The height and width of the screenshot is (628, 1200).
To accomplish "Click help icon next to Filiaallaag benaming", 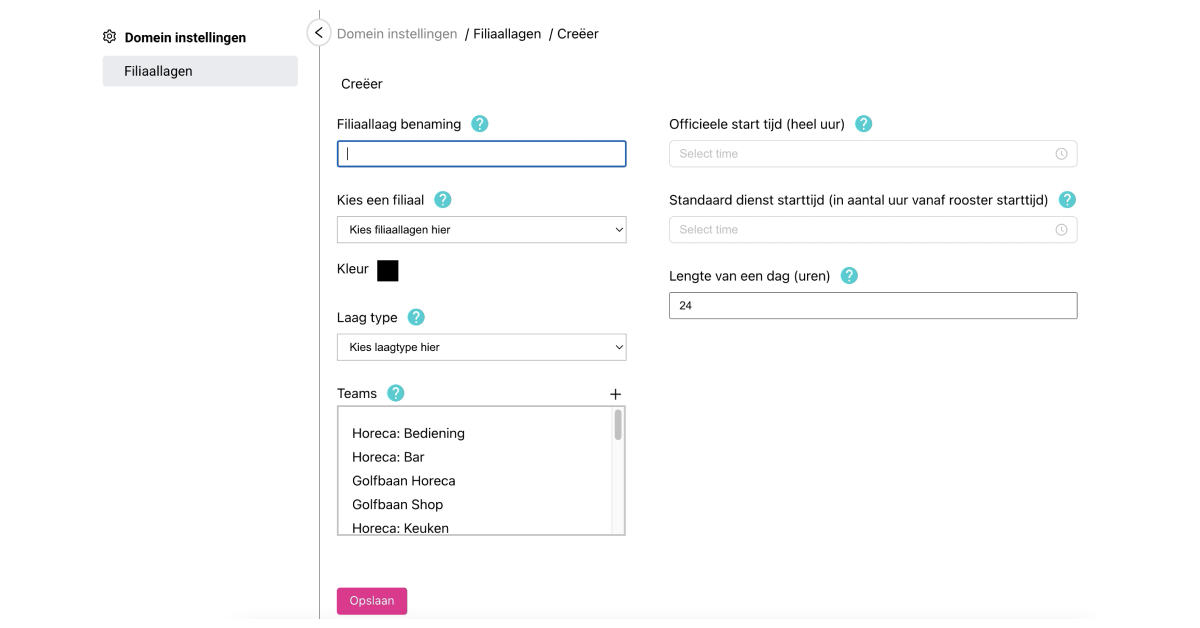I will click(x=480, y=124).
